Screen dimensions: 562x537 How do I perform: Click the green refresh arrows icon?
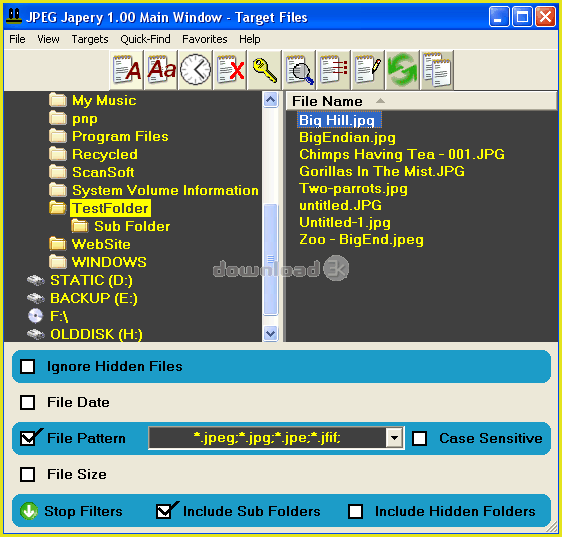point(403,70)
